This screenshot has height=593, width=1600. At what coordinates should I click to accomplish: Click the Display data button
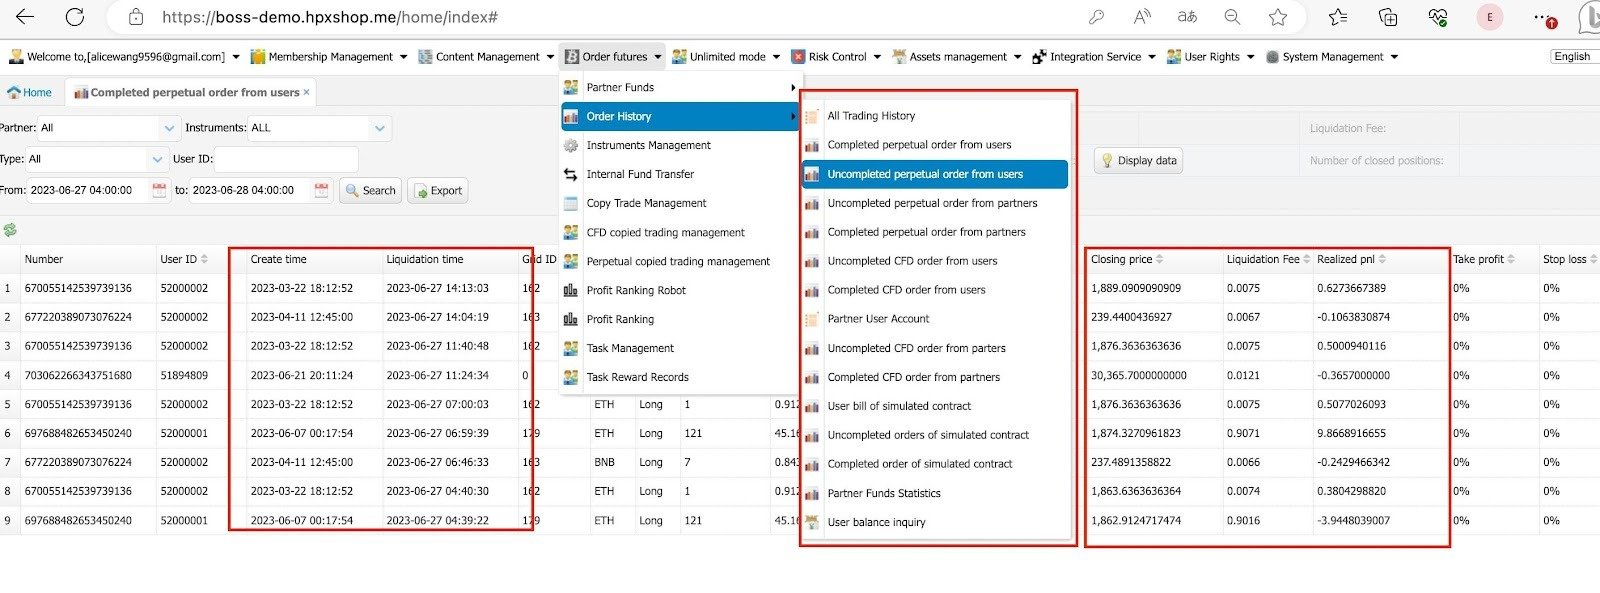[1138, 160]
